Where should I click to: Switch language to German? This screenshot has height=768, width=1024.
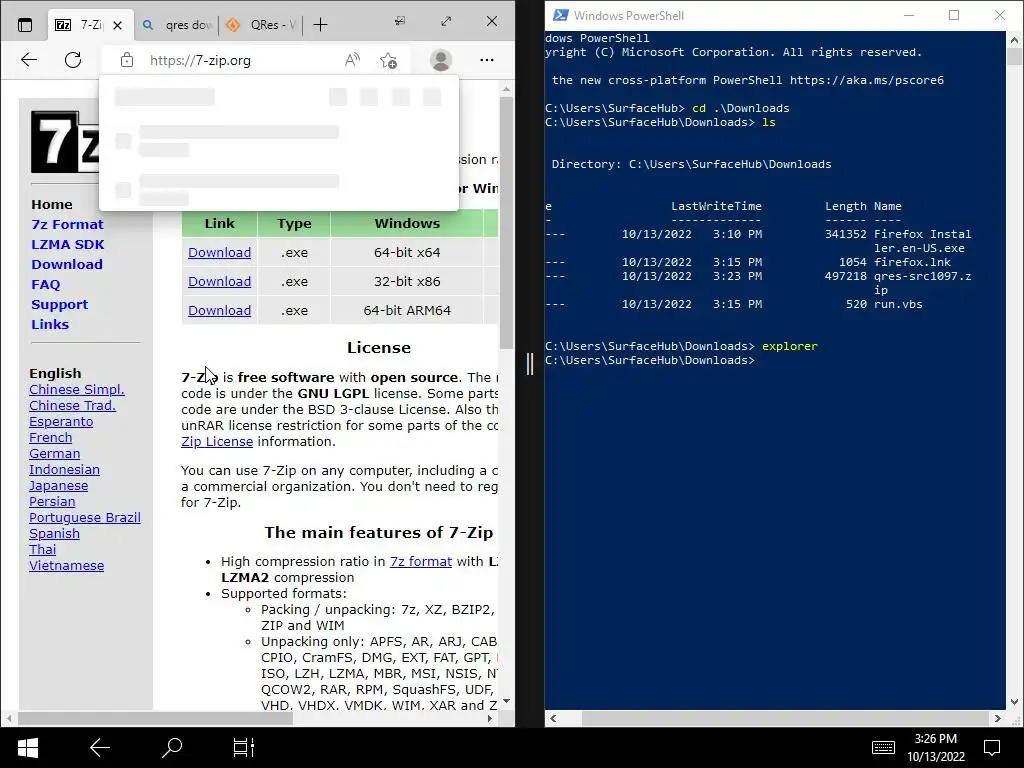[54, 453]
